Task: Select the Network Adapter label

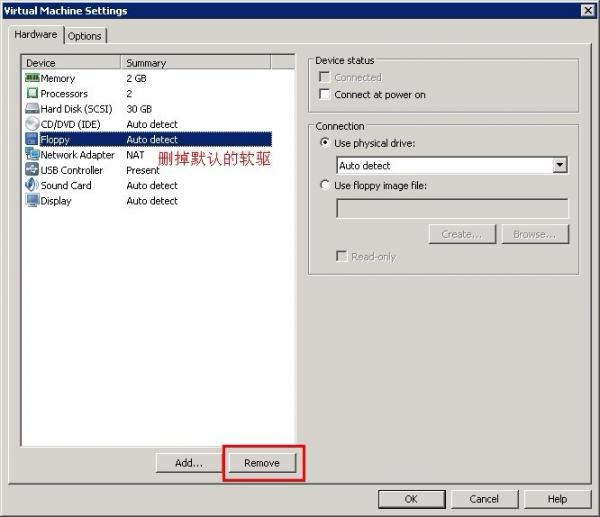Action: point(78,155)
